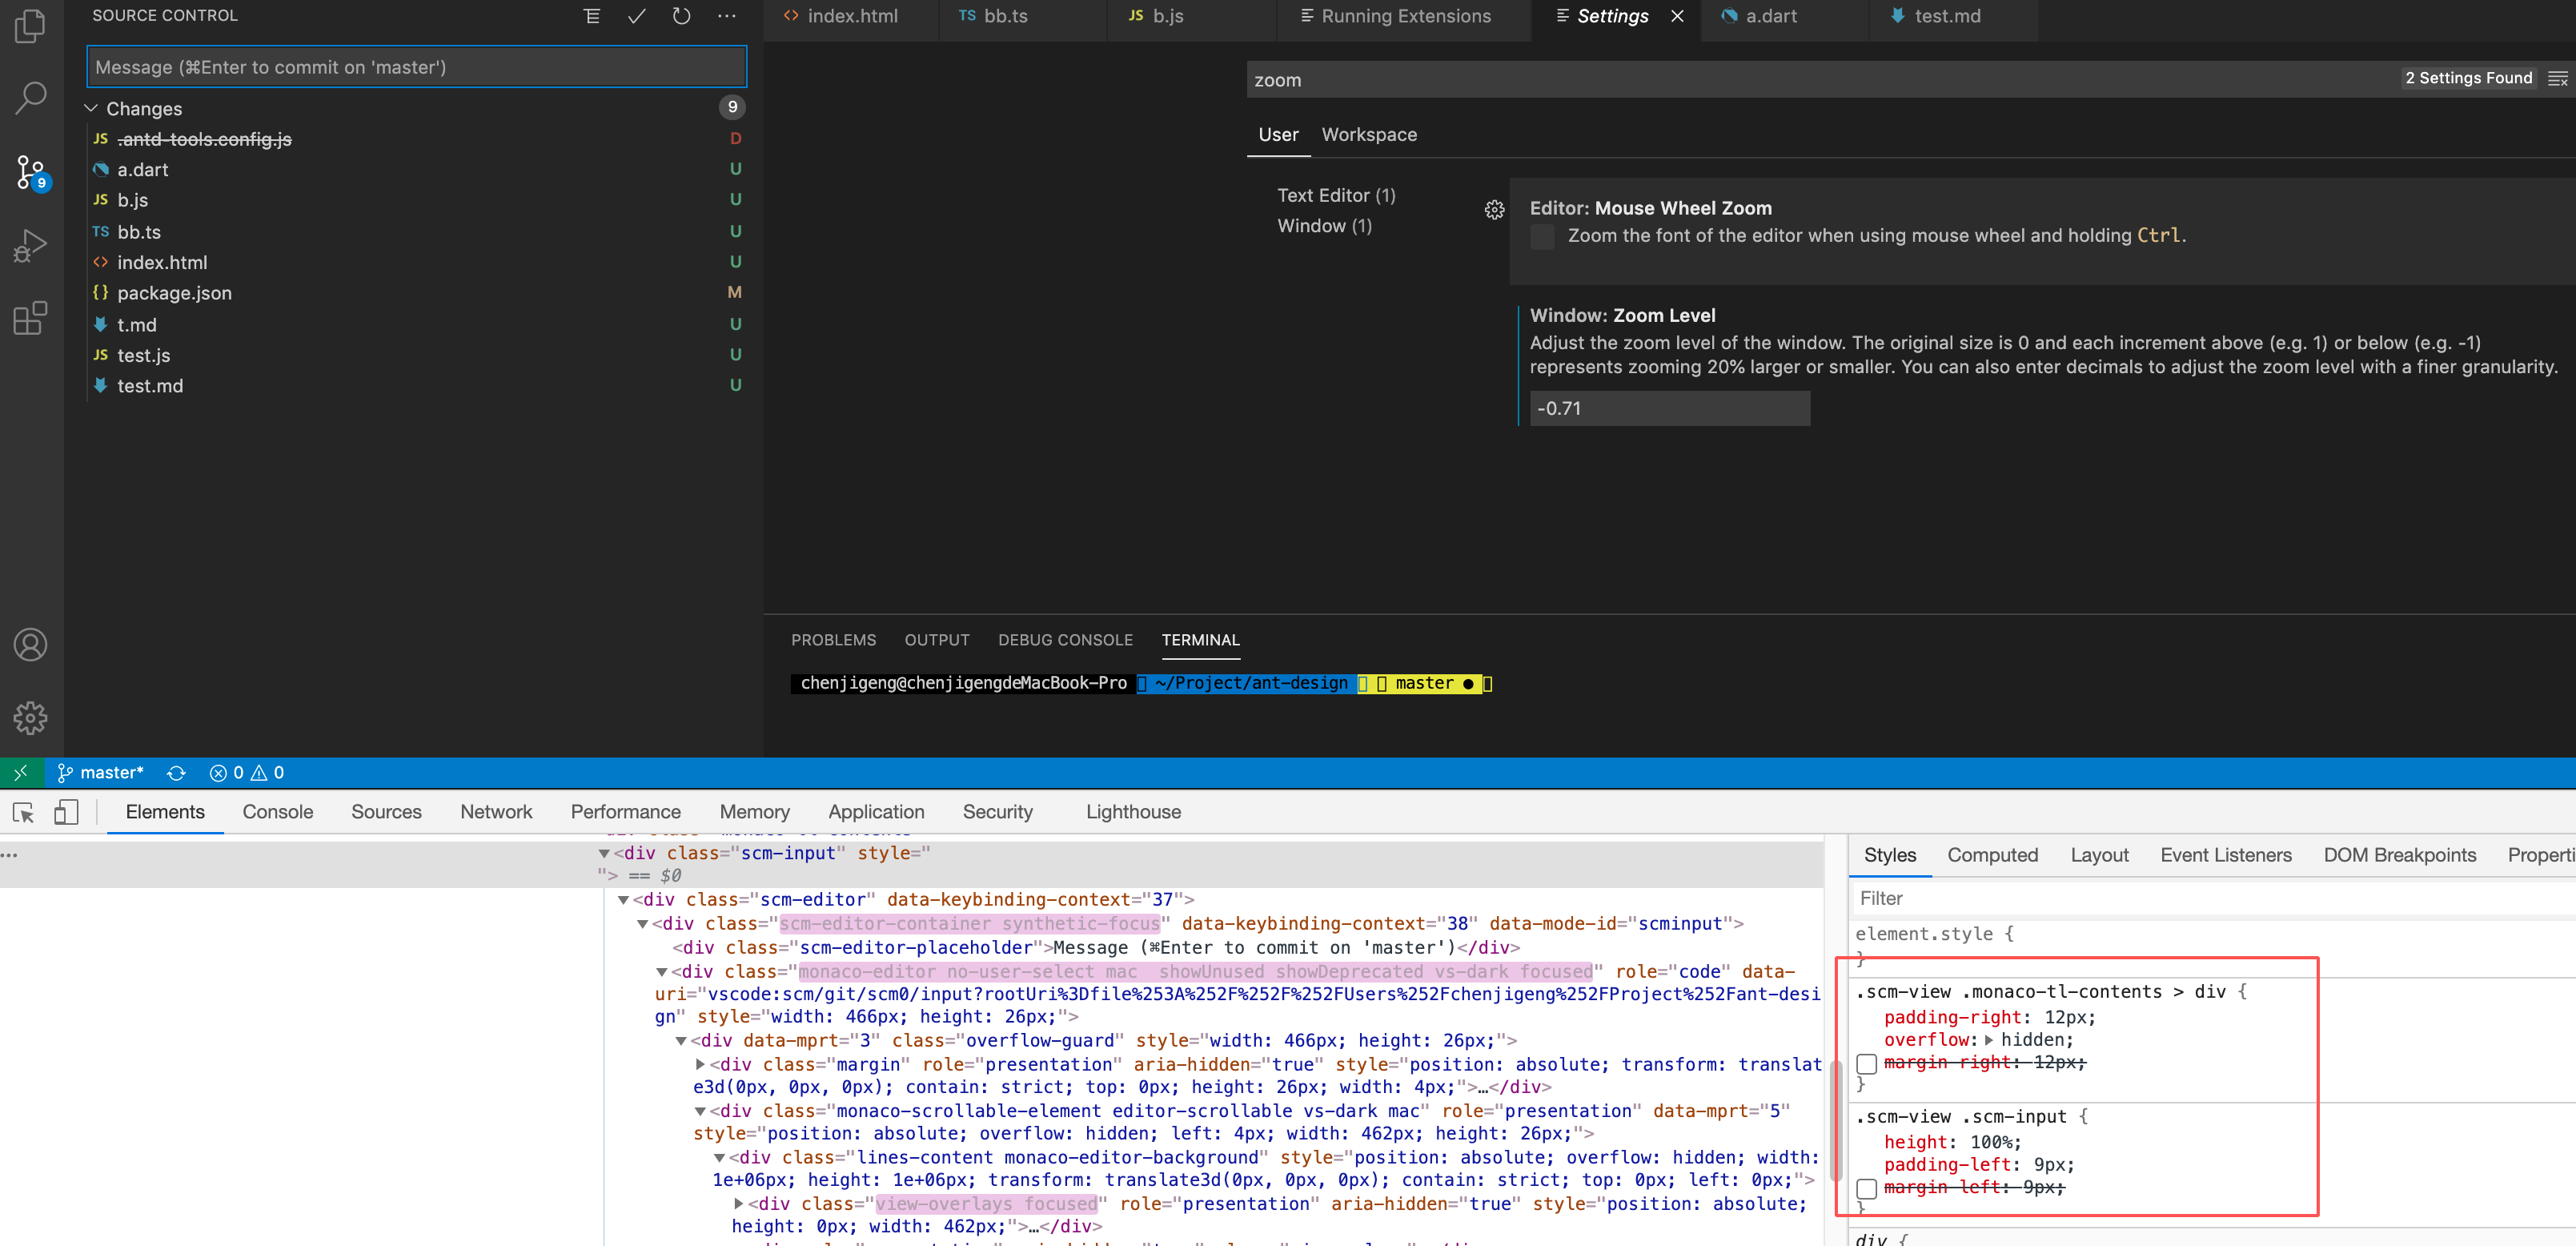
Task: Switch to the Workspace settings tab
Action: 1369,135
